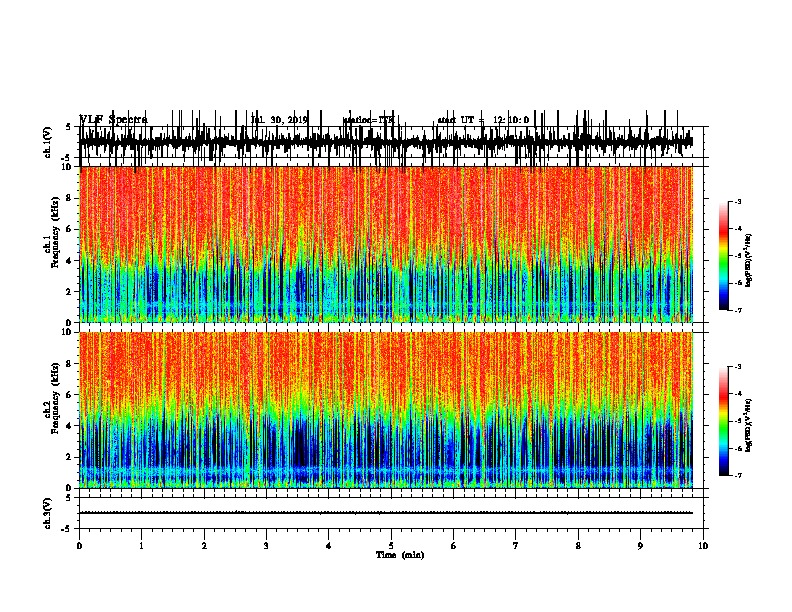This screenshot has width=792, height=612.
Task: Click the '-3' label on ch.2 color bar
Action: click(x=737, y=367)
